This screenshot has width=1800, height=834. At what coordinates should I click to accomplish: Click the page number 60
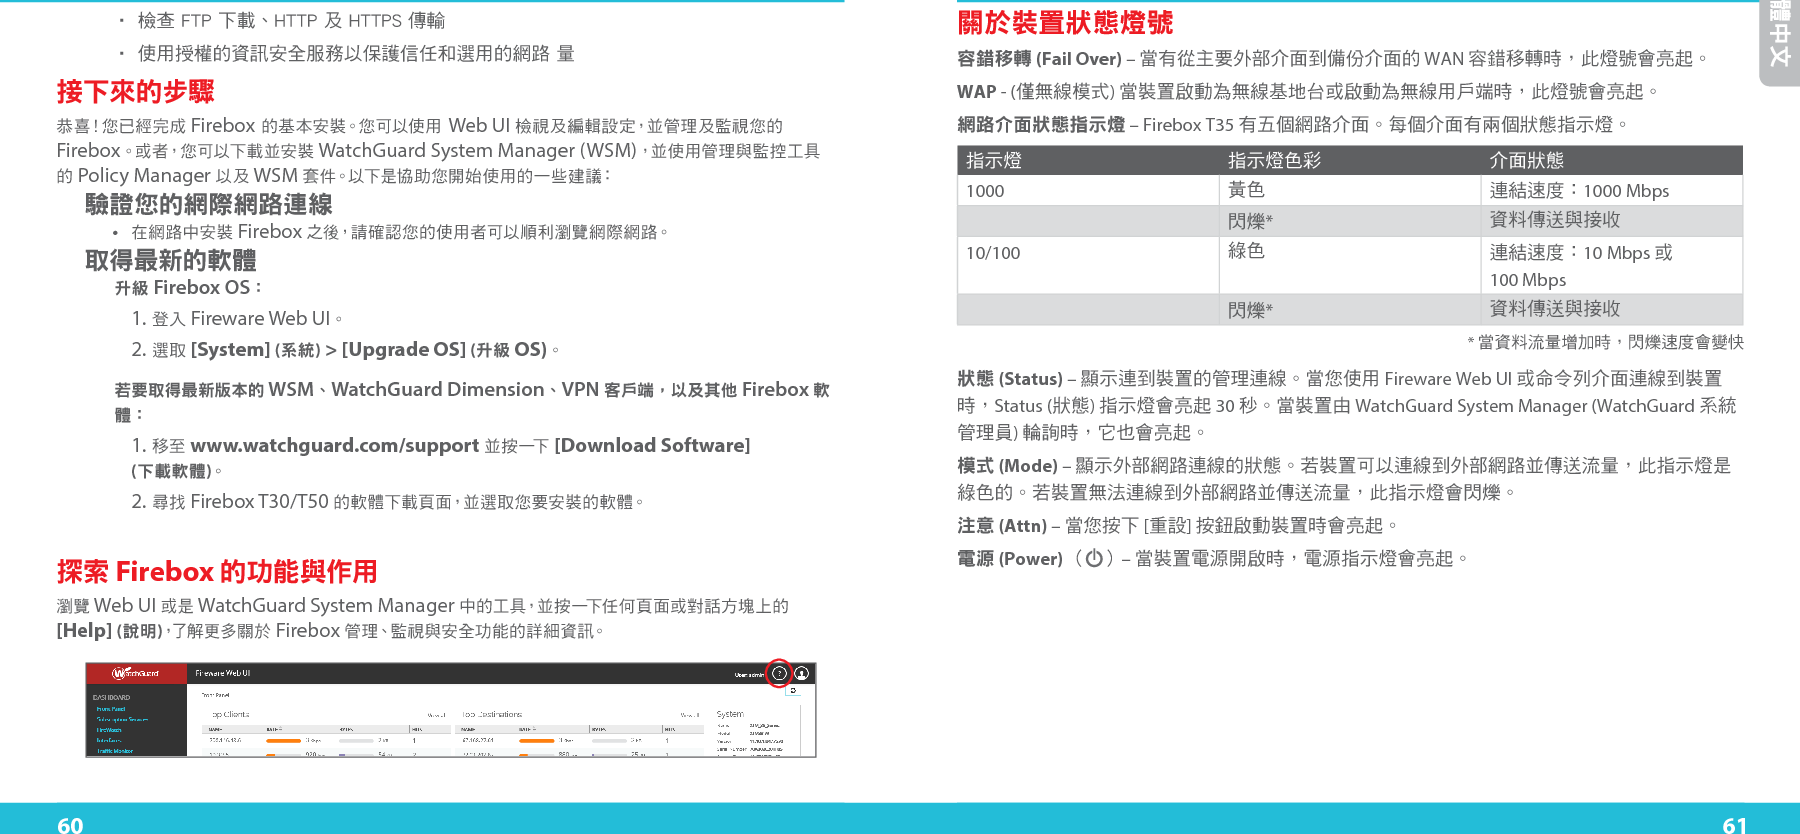point(70,824)
